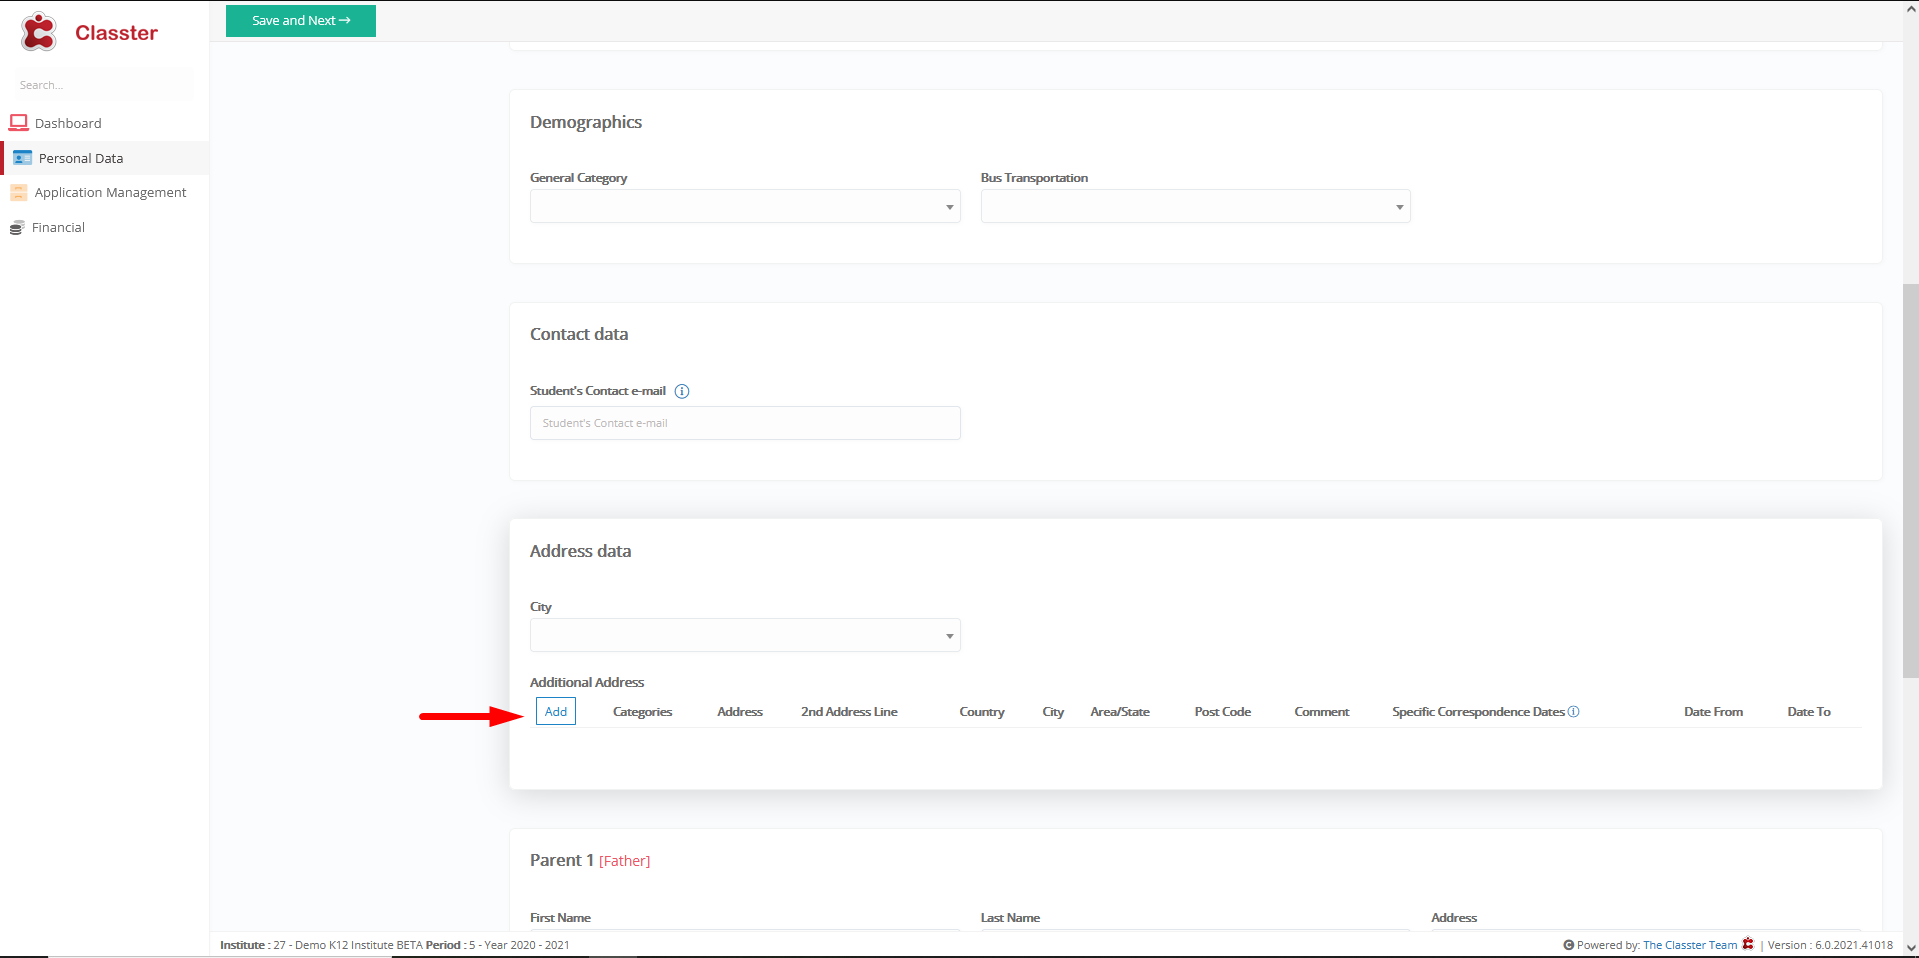Click the scrollbar down arrow

pos(1910,947)
